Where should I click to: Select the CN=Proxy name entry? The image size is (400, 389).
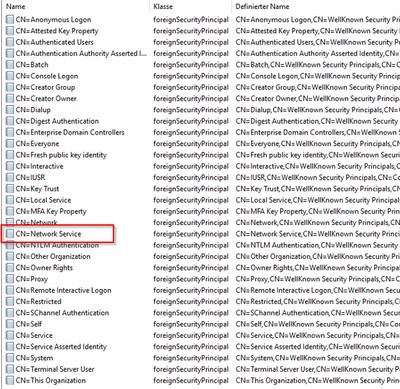[32, 279]
